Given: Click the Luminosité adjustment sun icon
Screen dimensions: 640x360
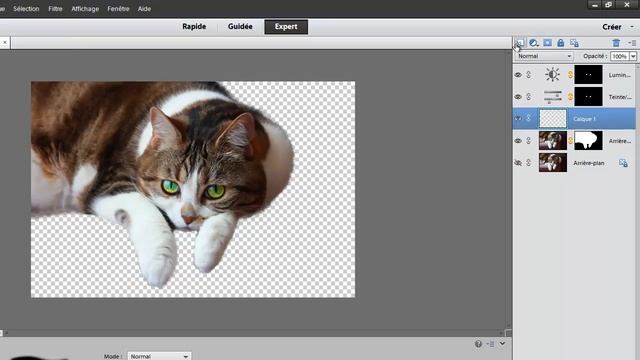Looking at the screenshot, I should coord(552,75).
